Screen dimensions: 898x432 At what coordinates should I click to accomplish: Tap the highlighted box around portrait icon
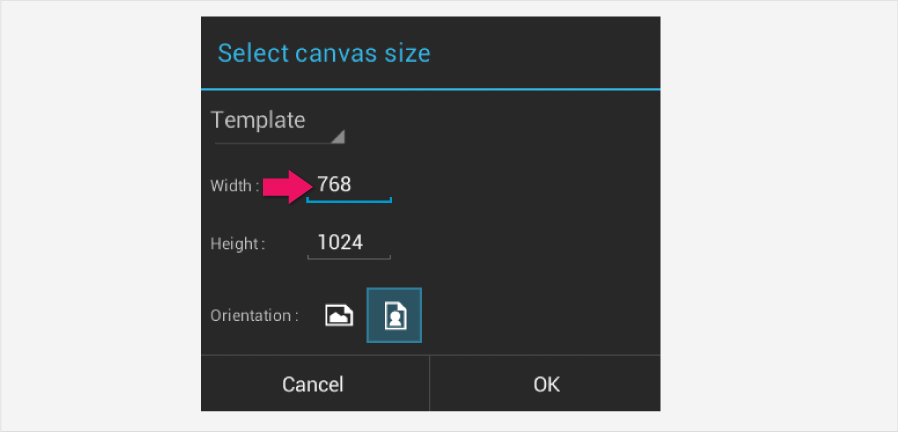(x=394, y=315)
